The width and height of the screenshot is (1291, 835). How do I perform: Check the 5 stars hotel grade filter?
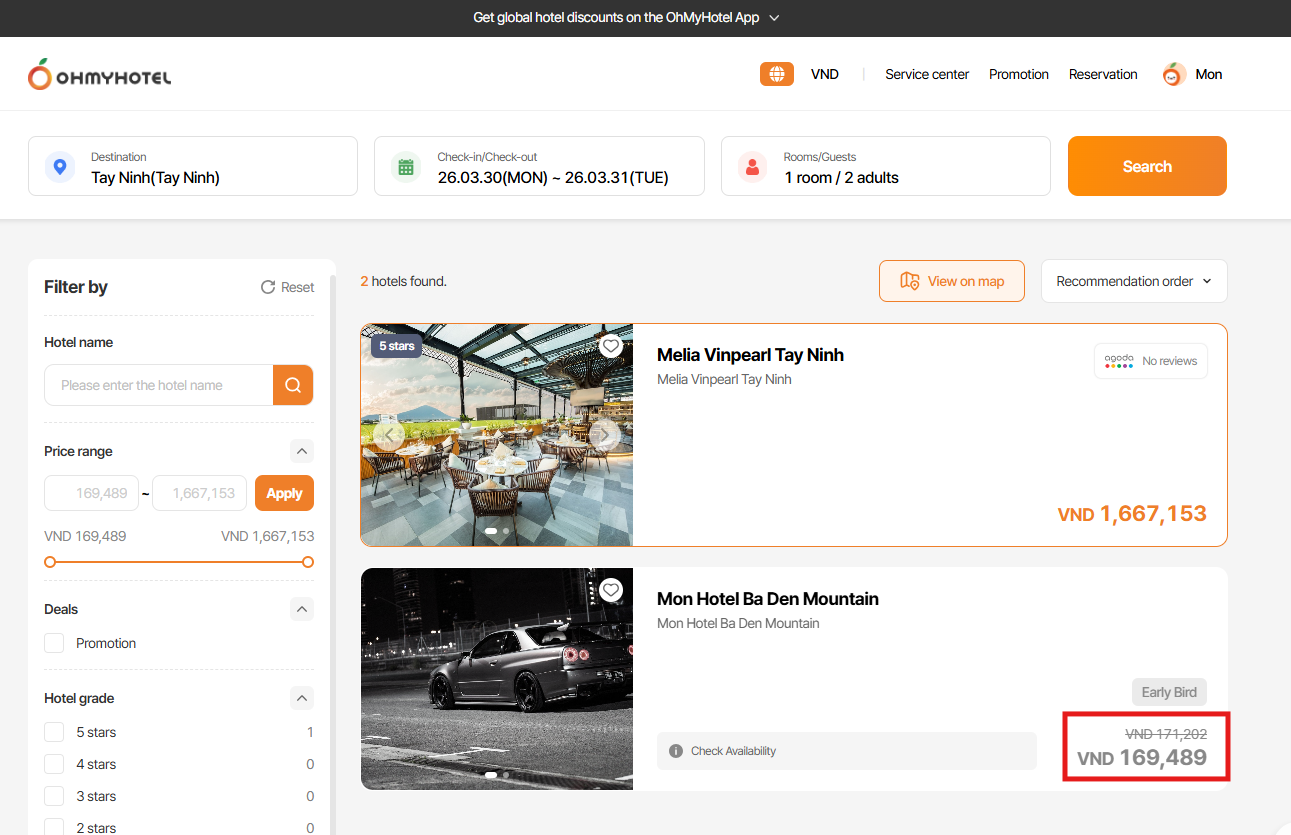54,732
